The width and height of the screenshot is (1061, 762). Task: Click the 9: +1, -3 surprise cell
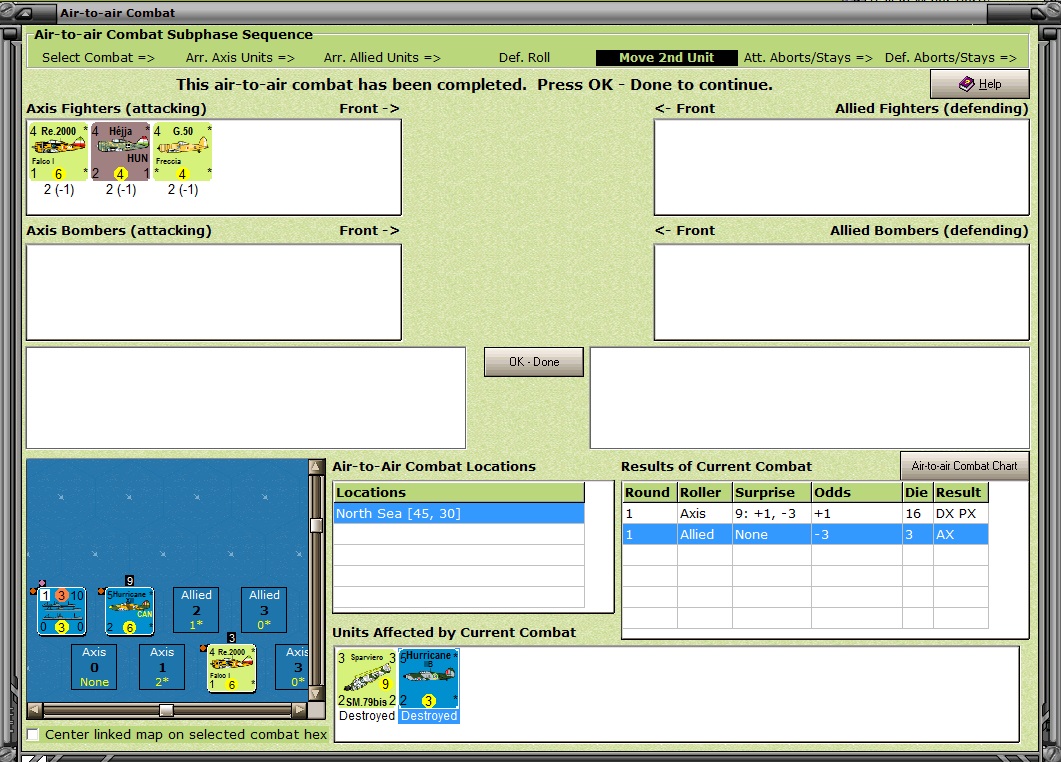tap(772, 514)
